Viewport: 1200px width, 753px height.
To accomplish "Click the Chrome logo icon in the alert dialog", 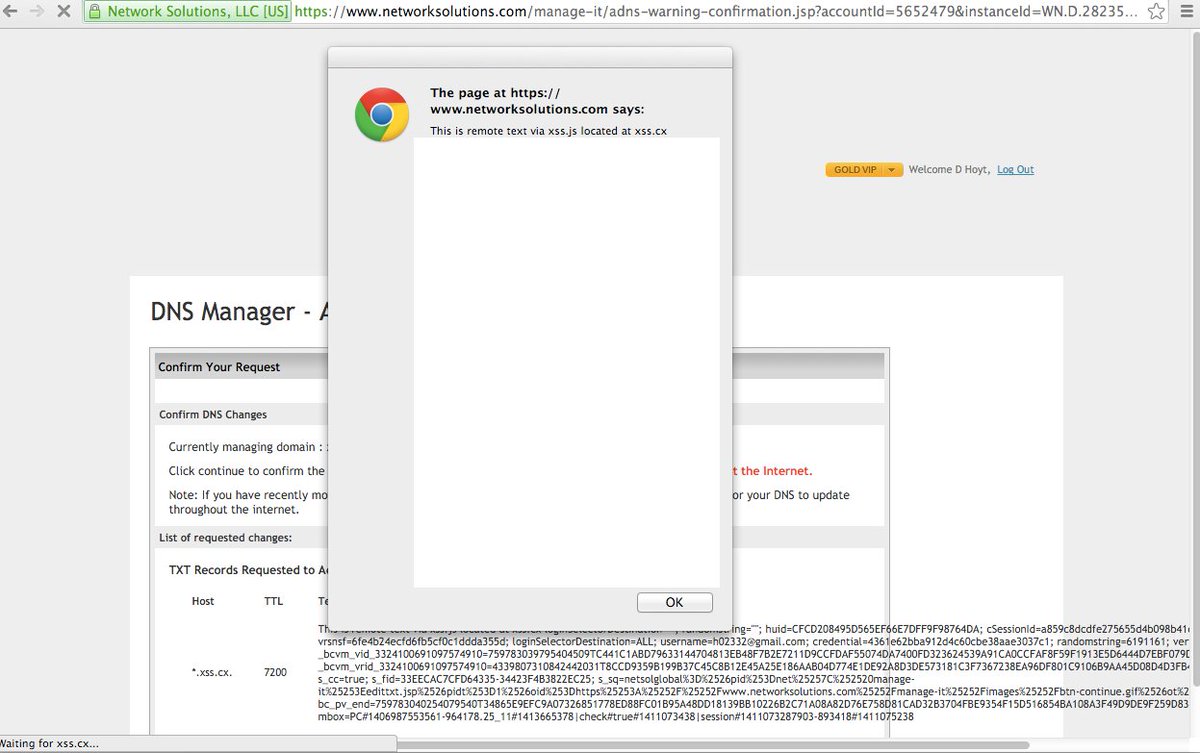I will point(382,115).
